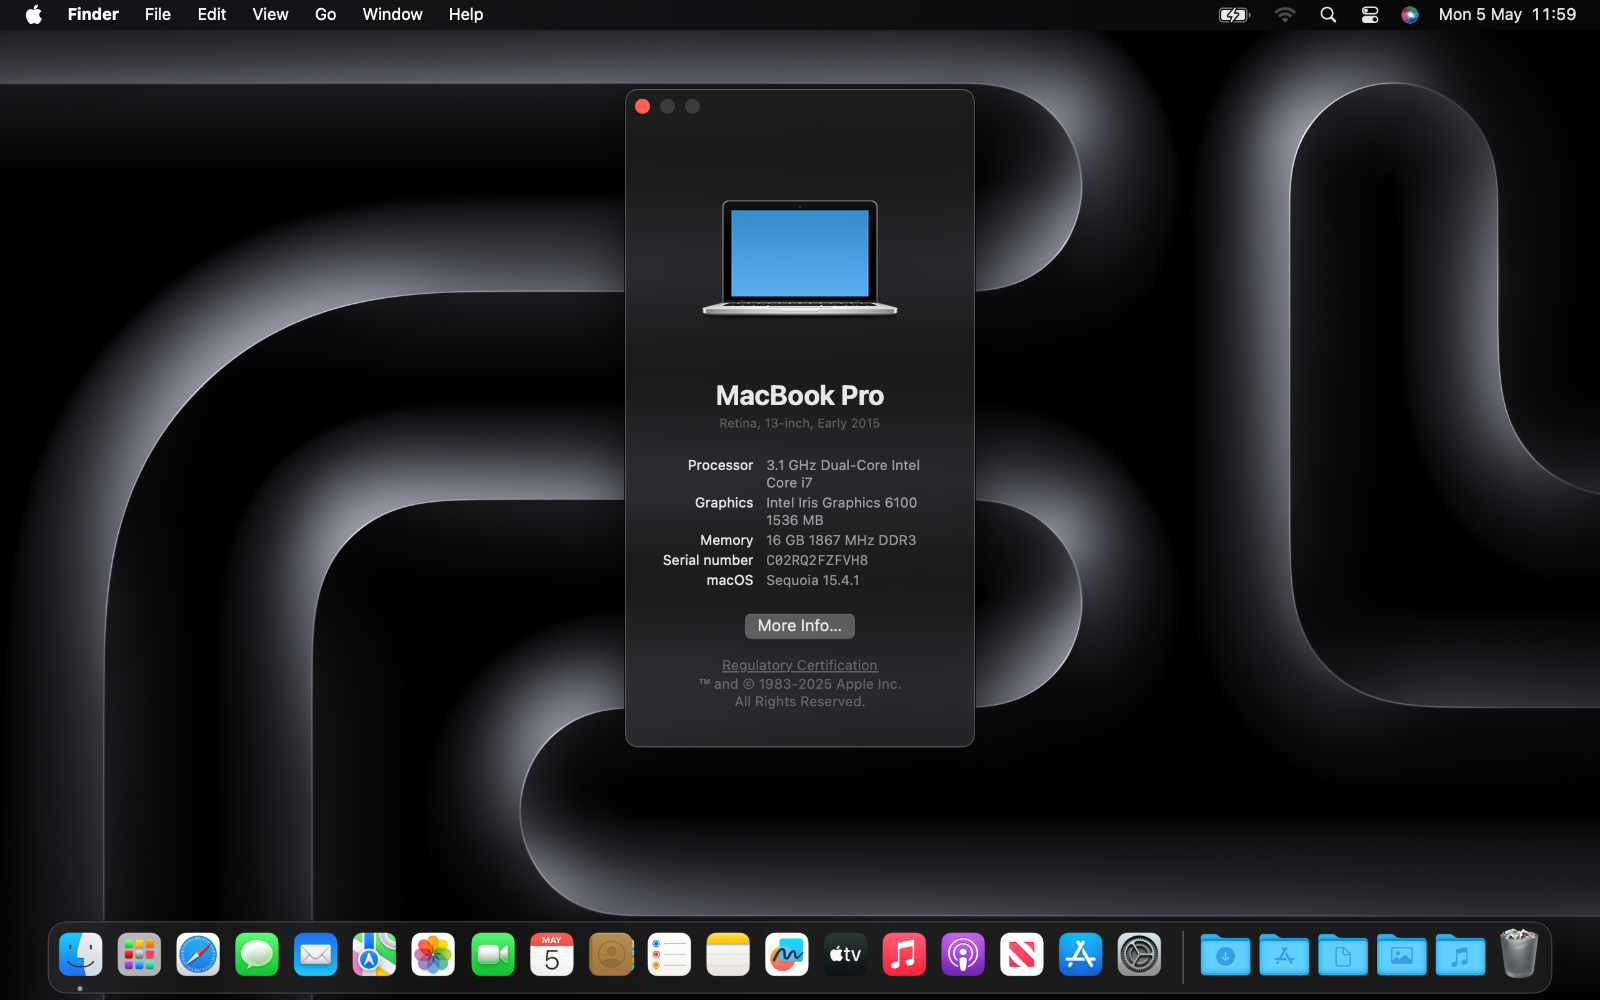Open Control Center in menu bar
1600x1000 pixels.
pyautogui.click(x=1370, y=14)
